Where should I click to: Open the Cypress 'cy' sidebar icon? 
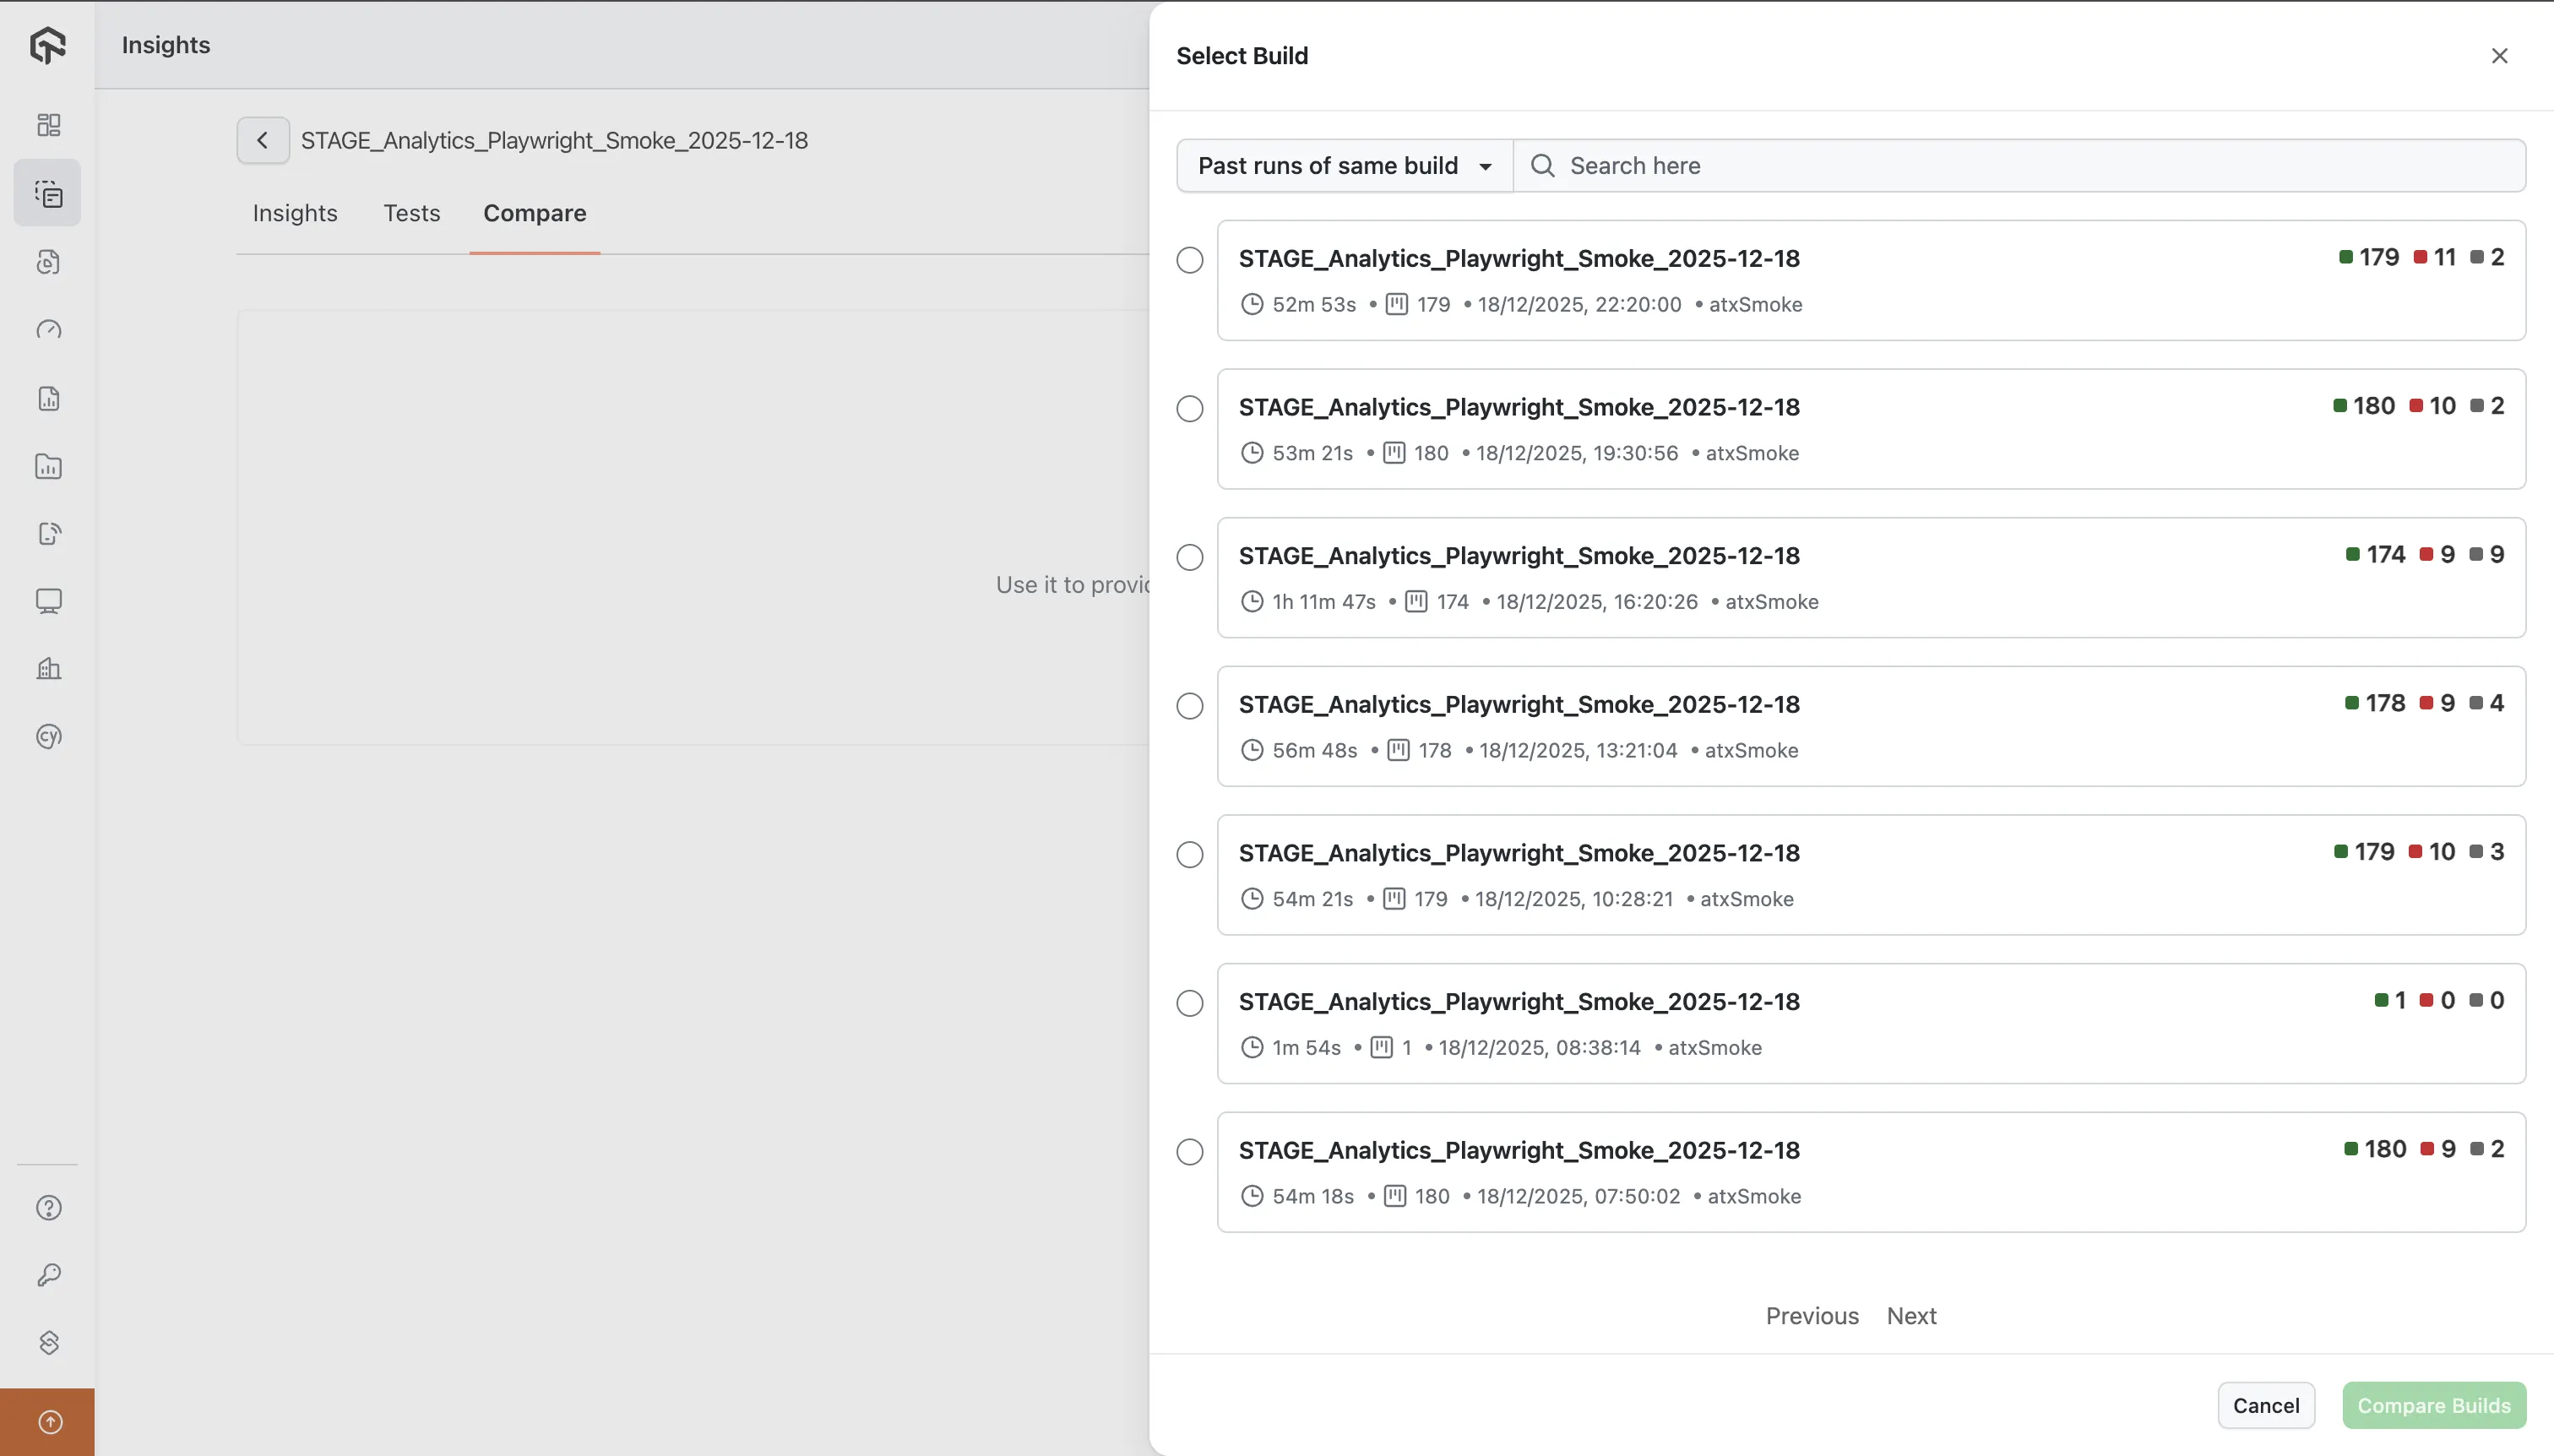point(48,737)
